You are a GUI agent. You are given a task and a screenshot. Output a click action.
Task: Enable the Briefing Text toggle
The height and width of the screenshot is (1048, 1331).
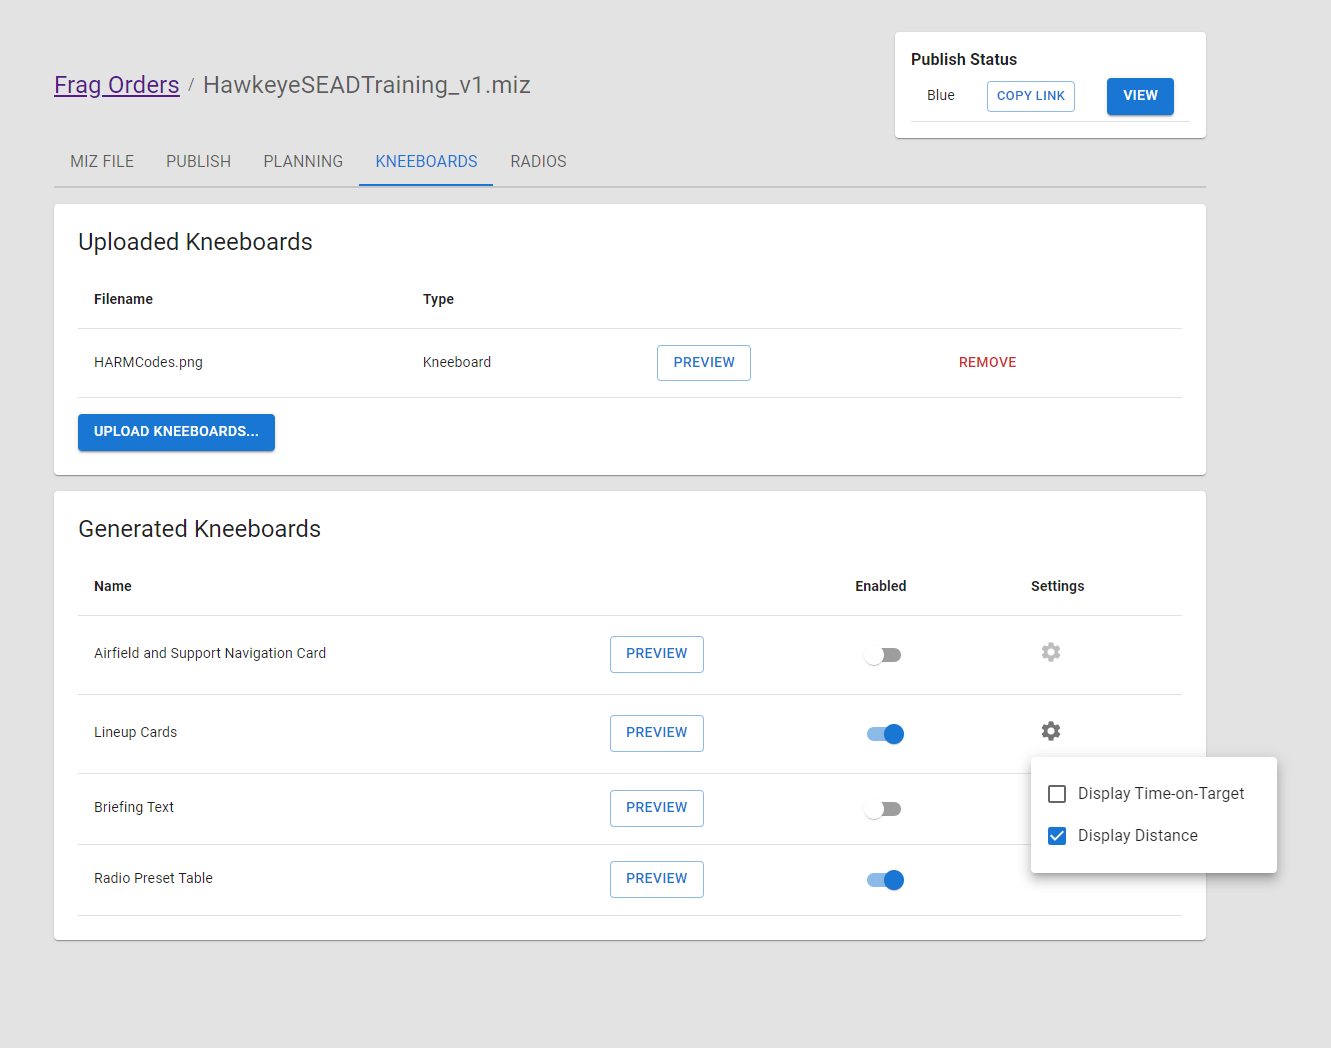click(884, 809)
